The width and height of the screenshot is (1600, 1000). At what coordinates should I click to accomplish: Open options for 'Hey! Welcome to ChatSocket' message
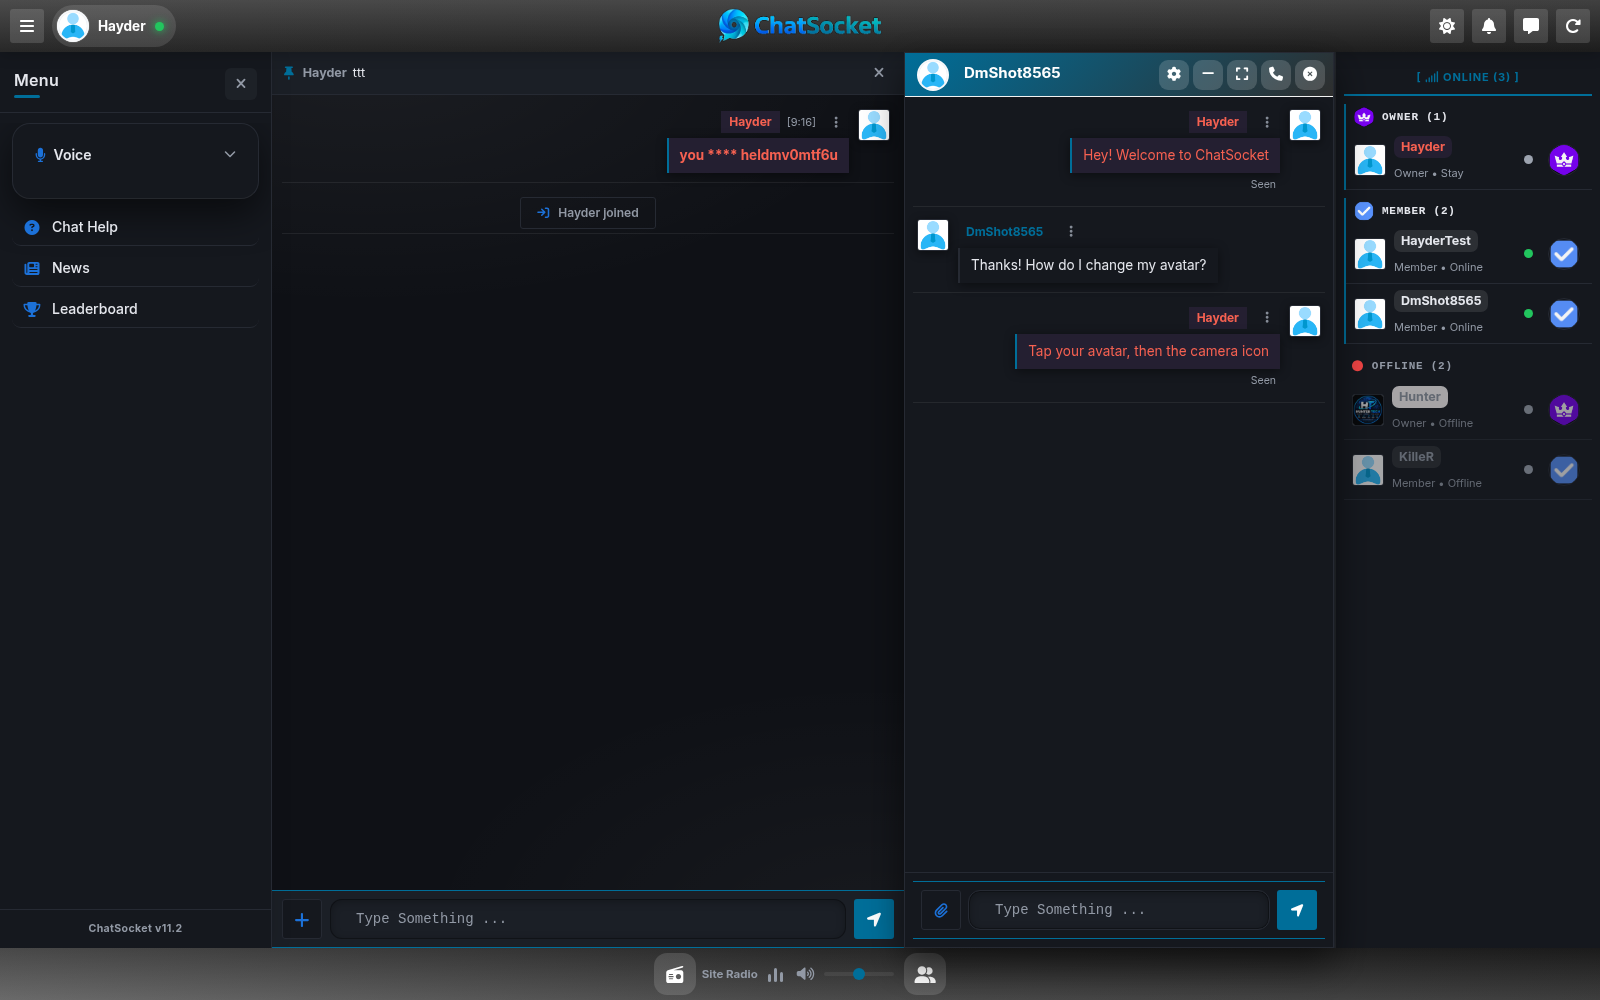point(1267,122)
